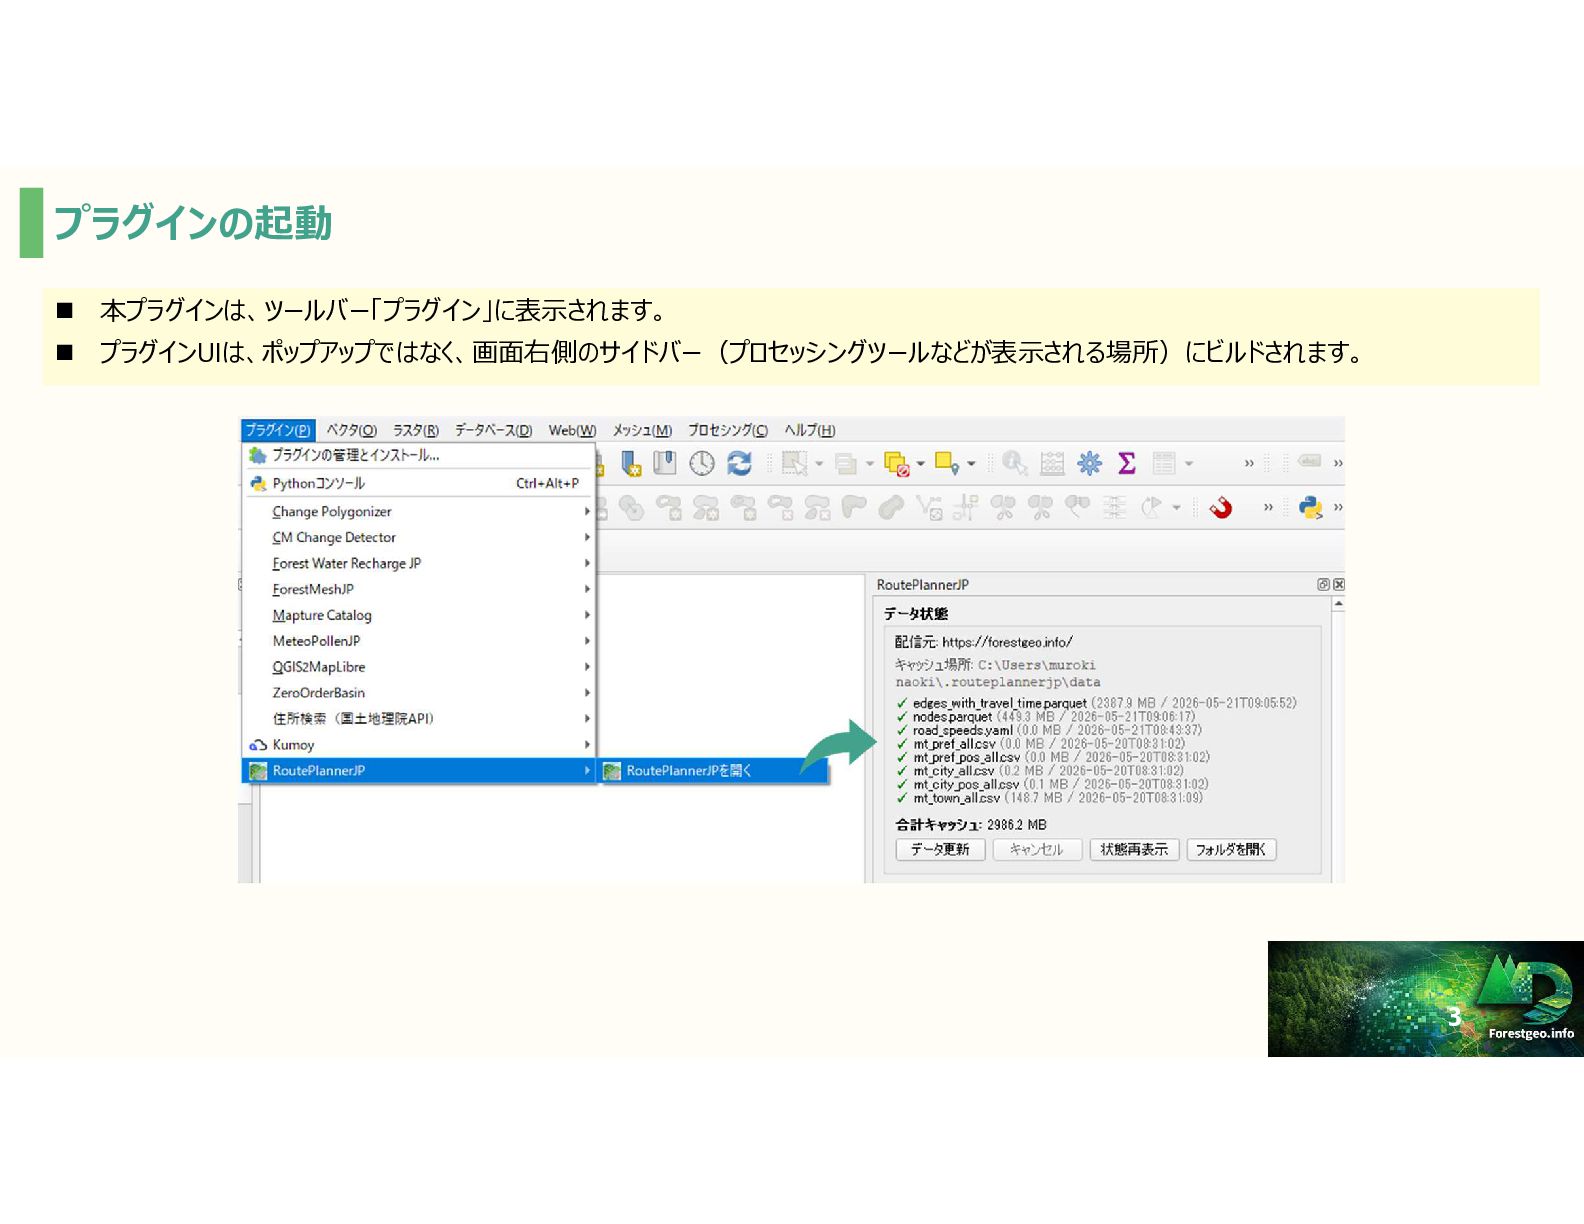Click the 状態再表示 button
Viewport: 1584px width, 1224px height.
tap(1134, 849)
